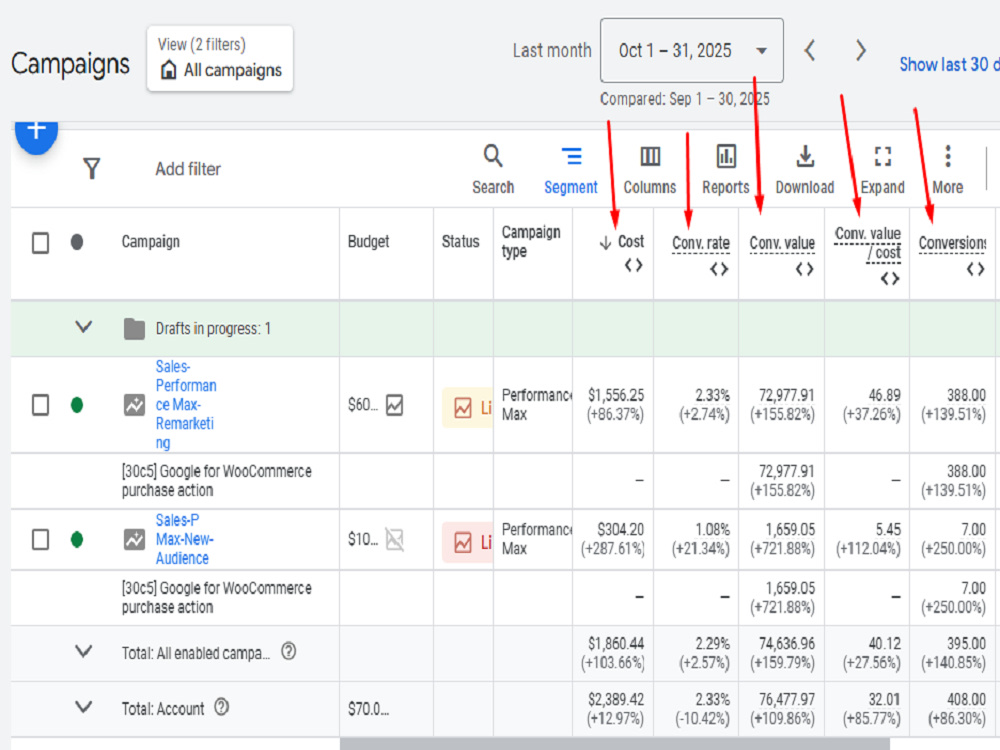
Task: Click the Status column header
Action: (460, 242)
